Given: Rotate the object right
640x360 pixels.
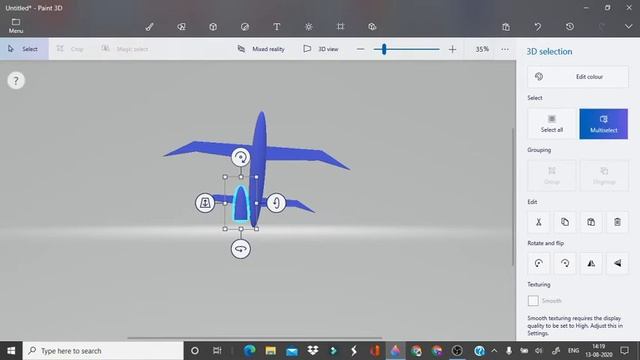Looking at the screenshot, I should 564,263.
